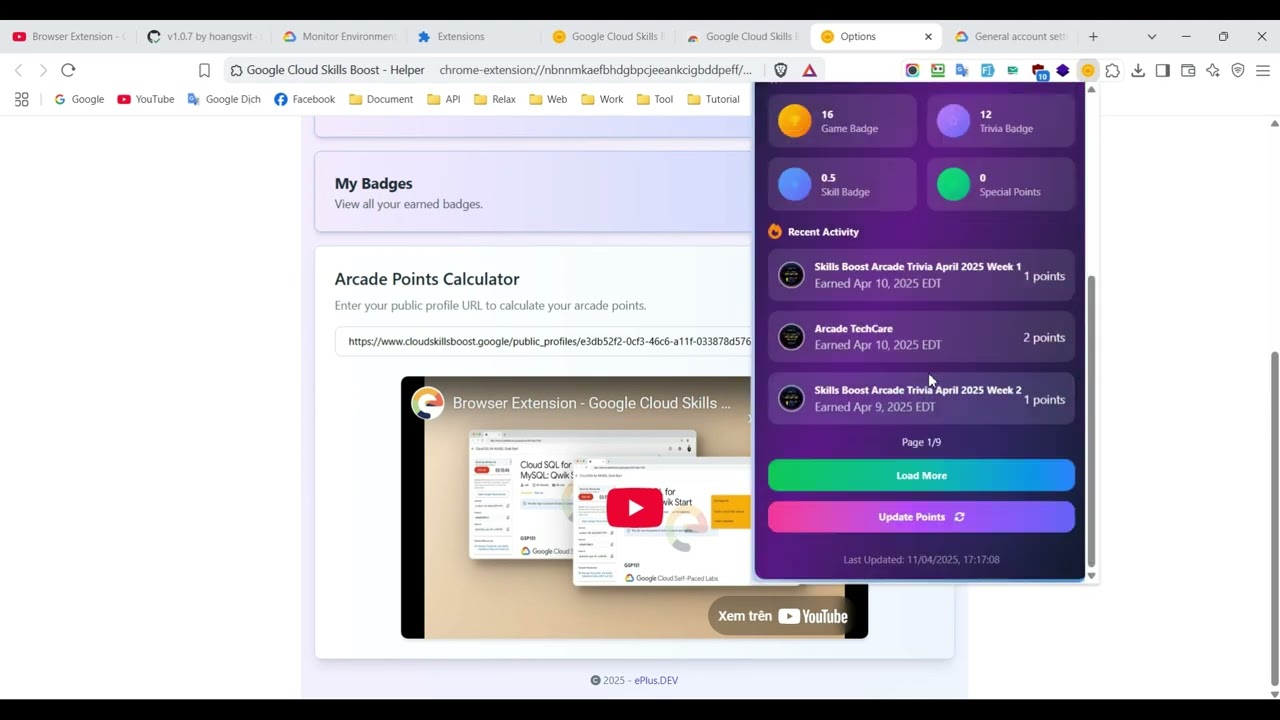Image resolution: width=1280 pixels, height=720 pixels.
Task: Click the Cloud Skills Boost Helper extension icon
Action: click(1088, 70)
